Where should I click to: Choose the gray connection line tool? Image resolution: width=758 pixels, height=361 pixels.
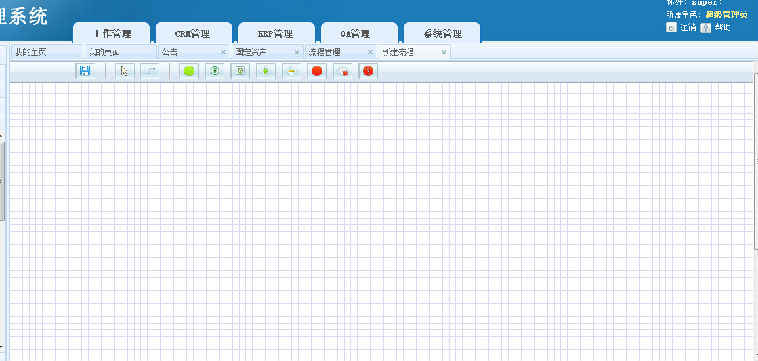pos(150,71)
